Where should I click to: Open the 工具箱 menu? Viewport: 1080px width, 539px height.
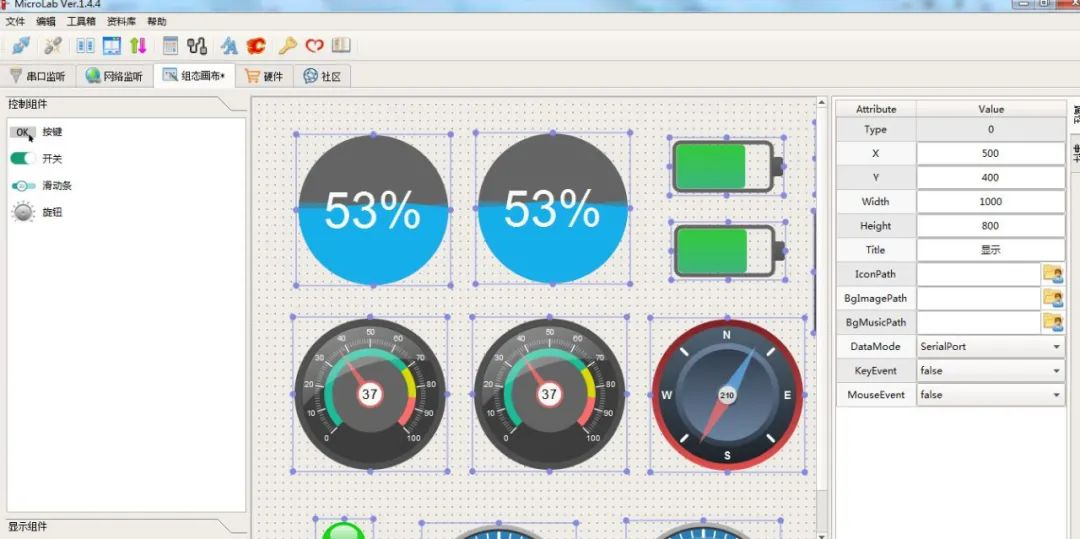click(x=81, y=21)
